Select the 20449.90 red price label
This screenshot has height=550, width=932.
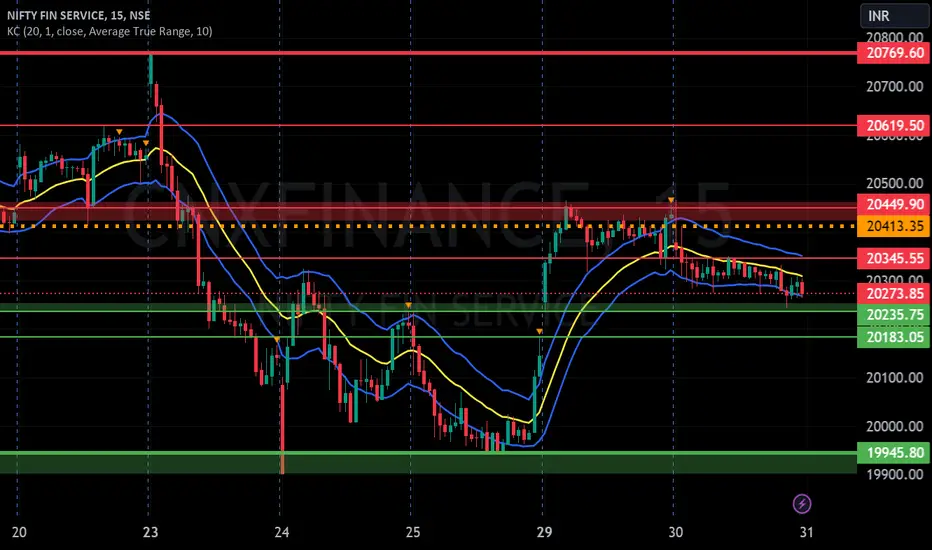point(893,205)
